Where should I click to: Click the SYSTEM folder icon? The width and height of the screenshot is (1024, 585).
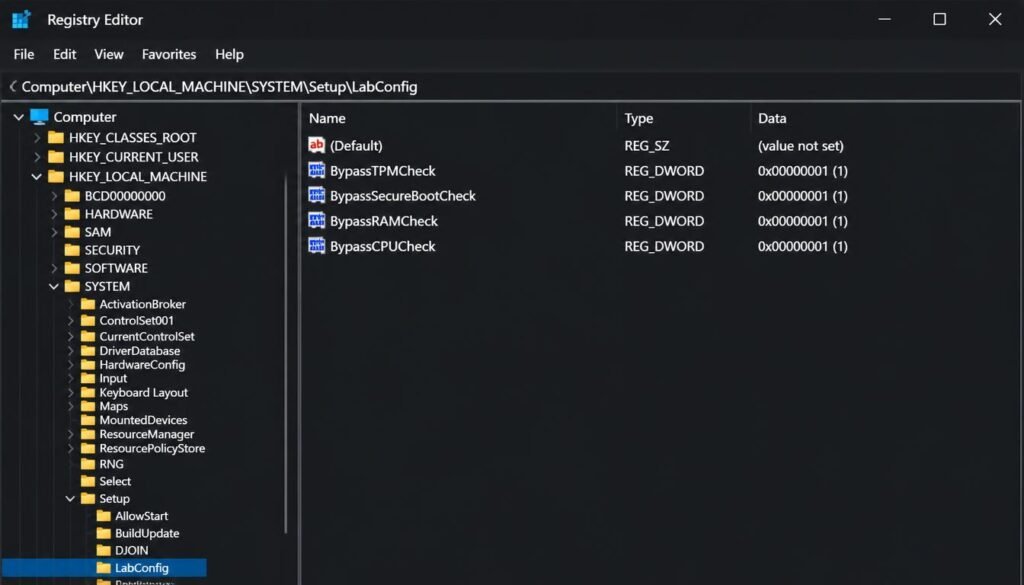coord(72,287)
